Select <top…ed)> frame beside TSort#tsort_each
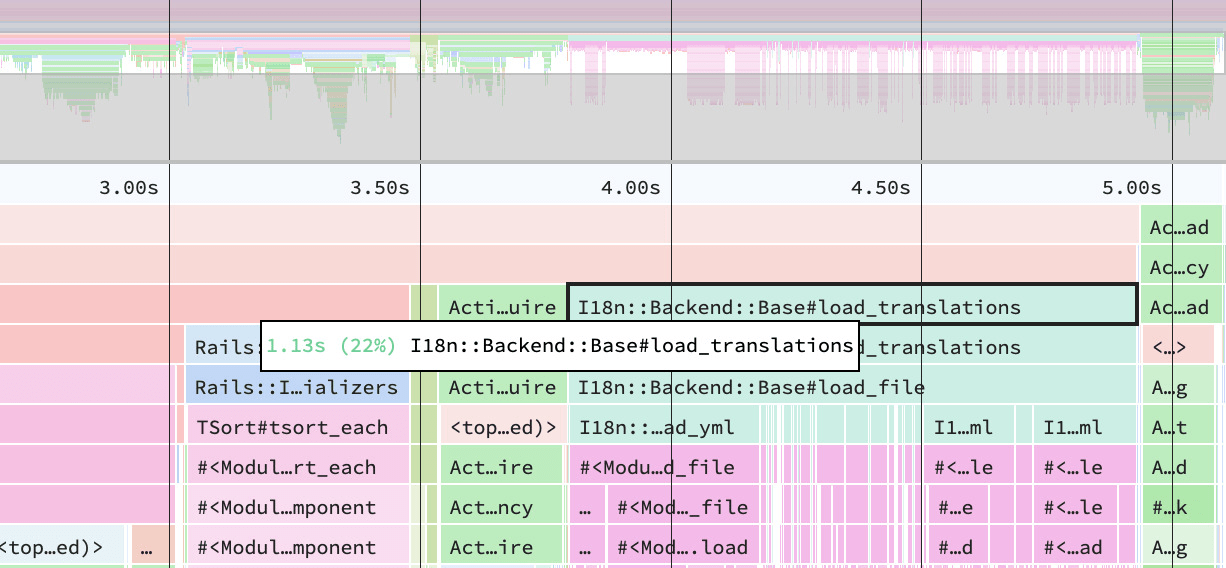Viewport: 1226px width, 568px height. point(503,426)
